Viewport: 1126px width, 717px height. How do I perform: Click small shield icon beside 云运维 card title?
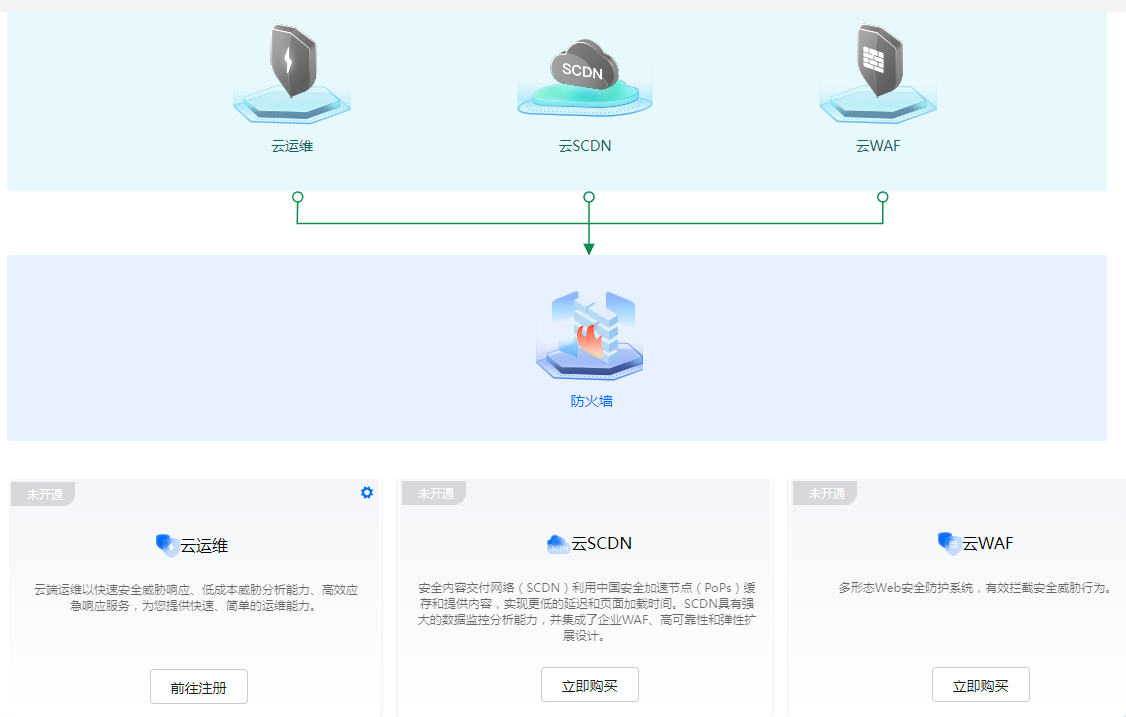click(x=167, y=545)
